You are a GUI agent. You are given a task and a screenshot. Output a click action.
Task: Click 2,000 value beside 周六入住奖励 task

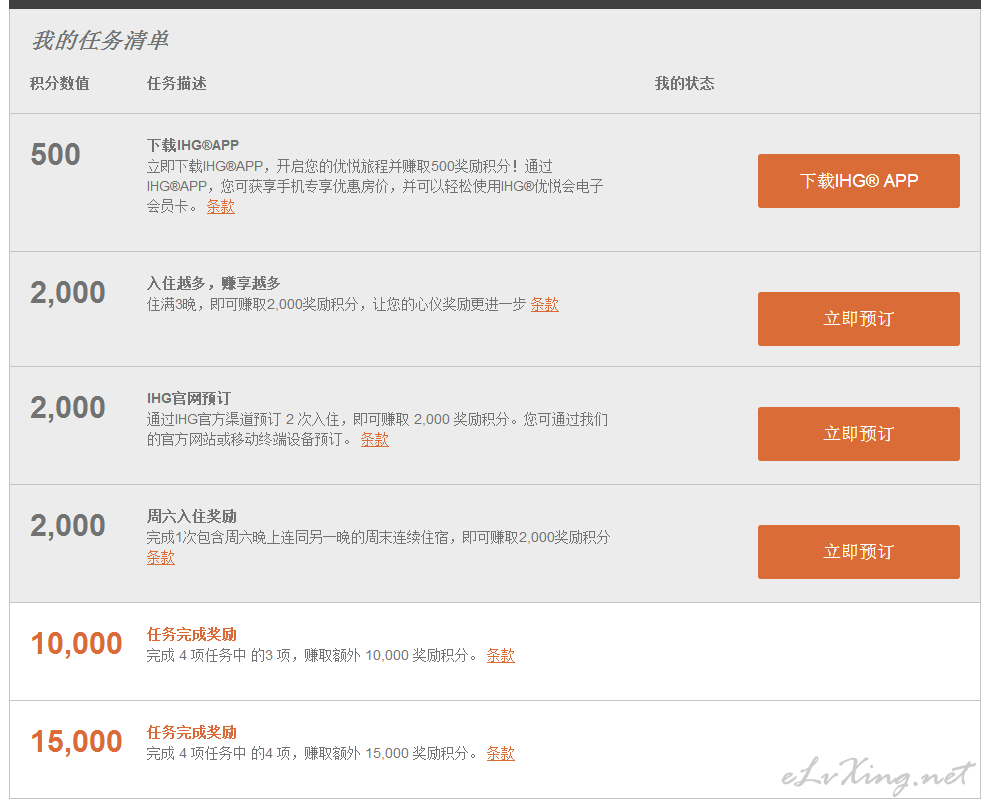(68, 526)
